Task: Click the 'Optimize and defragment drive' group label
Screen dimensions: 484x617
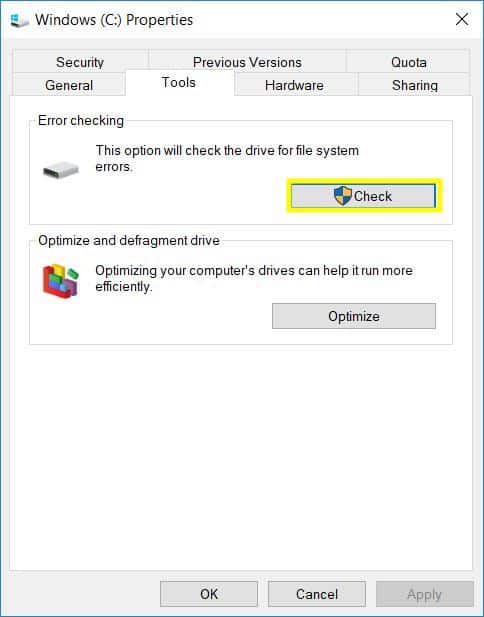Action: pyautogui.click(x=129, y=240)
